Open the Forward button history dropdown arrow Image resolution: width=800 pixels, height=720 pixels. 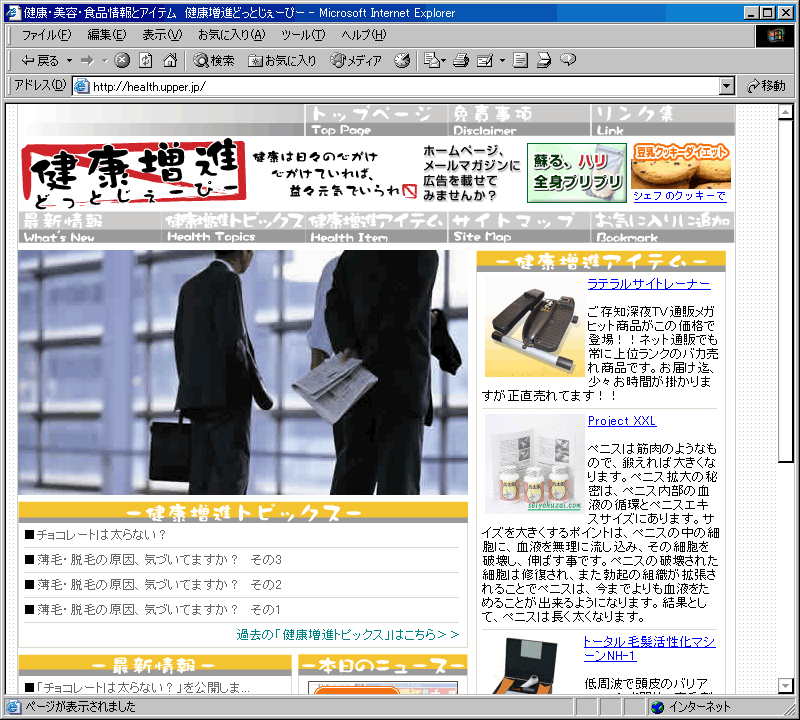coord(105,61)
